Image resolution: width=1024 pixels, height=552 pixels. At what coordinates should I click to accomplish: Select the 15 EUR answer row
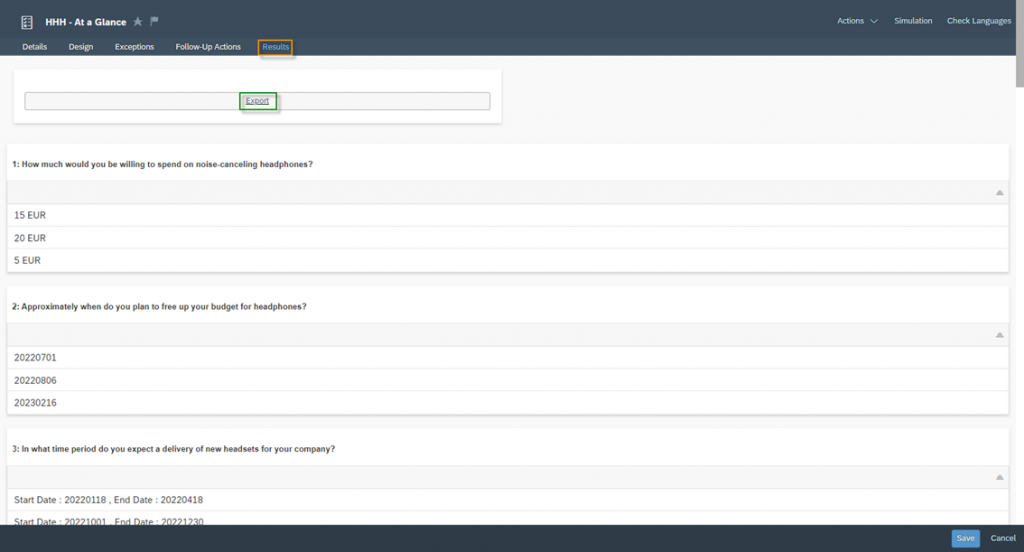click(507, 216)
